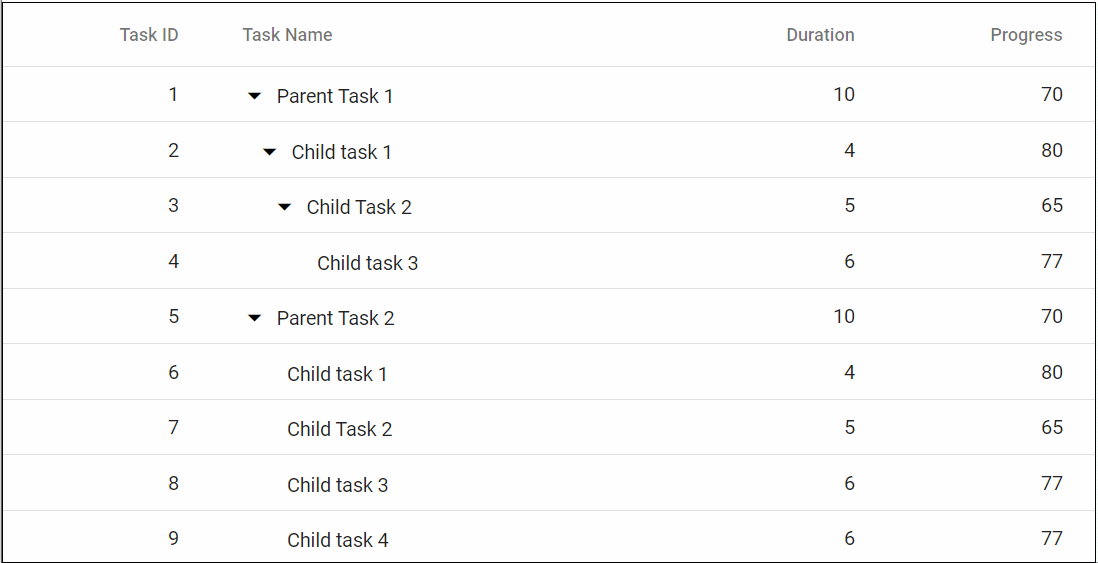
Task: Sort by the Task ID column header
Action: click(x=149, y=35)
